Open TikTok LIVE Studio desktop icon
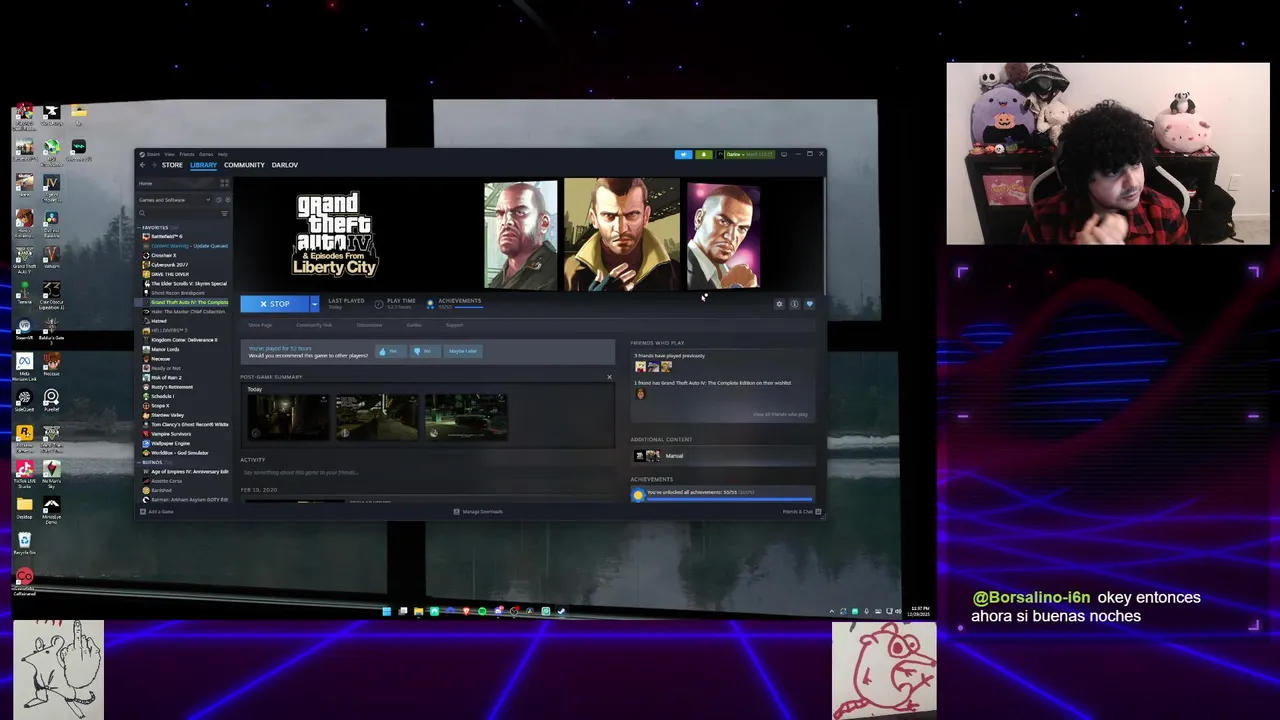Screen dimensions: 1280x720 tap(24, 473)
